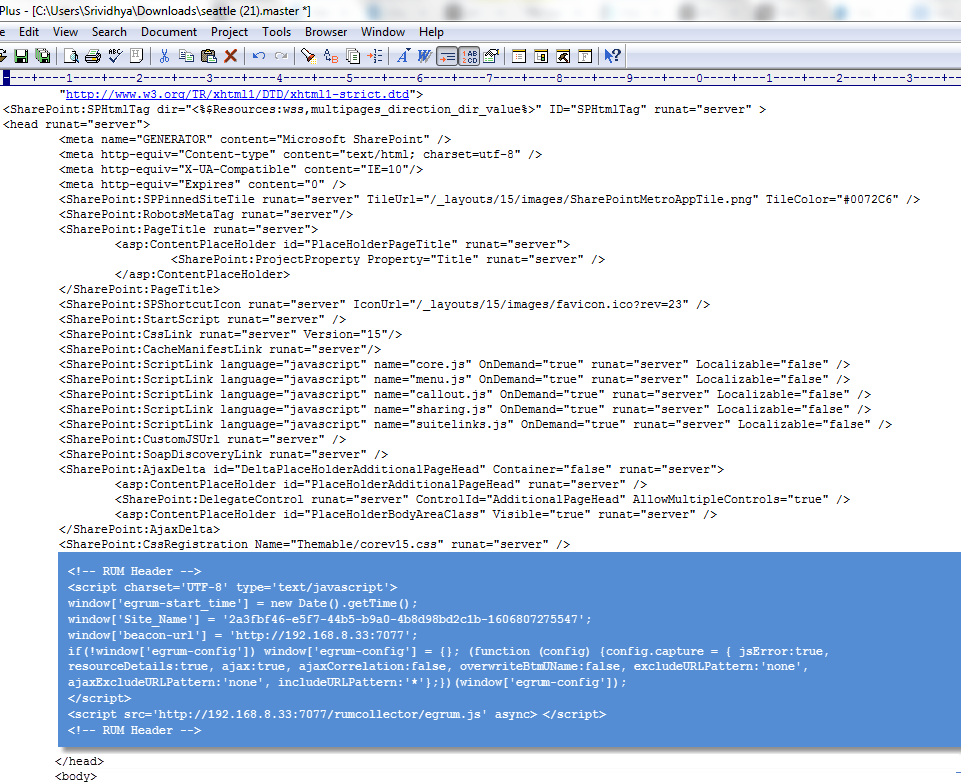Open the Document menu

(x=169, y=32)
